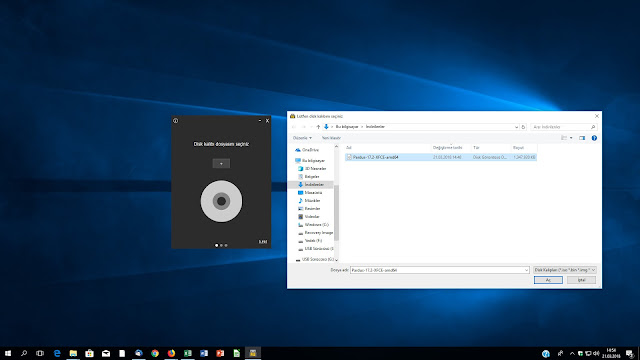Click the refresh icon beside the address bar
Viewport: 640px width, 360px height.
point(523,127)
